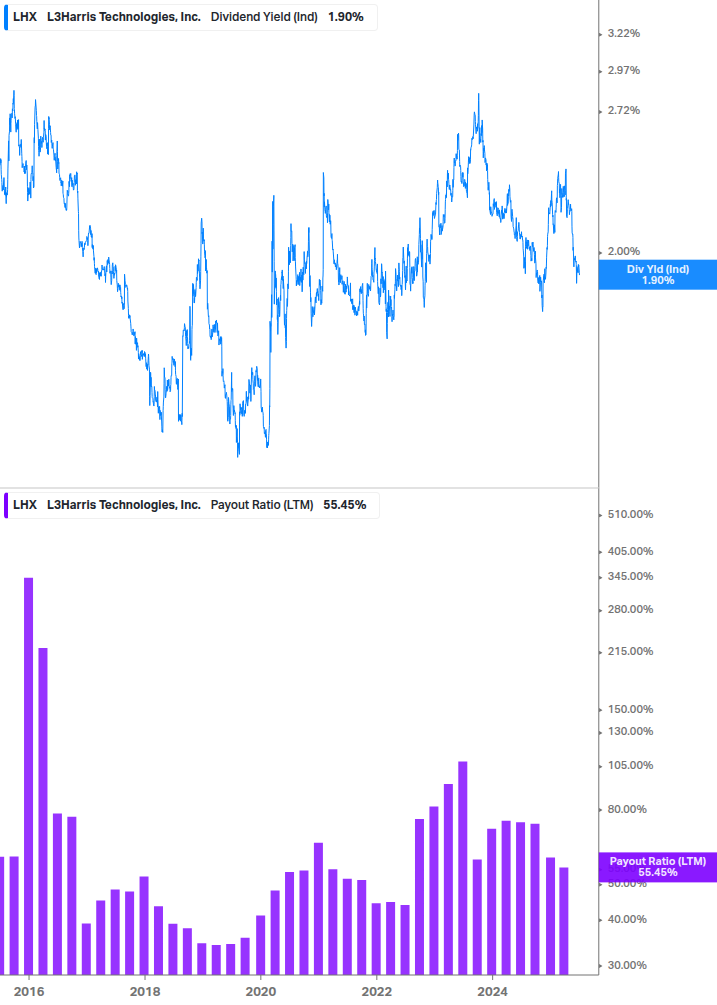Click the LHX ticker in the Payout Ratio legend
Screen dimensions: 717x1005
point(25,505)
